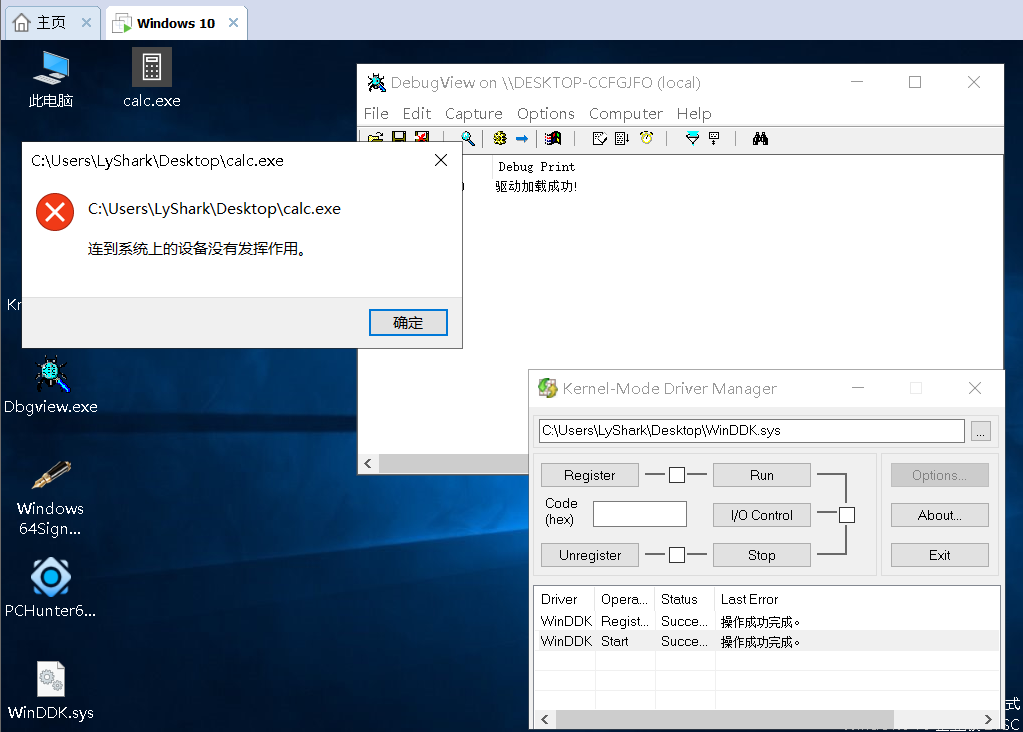This screenshot has height=732, width=1023.
Task: Click the Run button in Driver Manager
Action: (761, 475)
